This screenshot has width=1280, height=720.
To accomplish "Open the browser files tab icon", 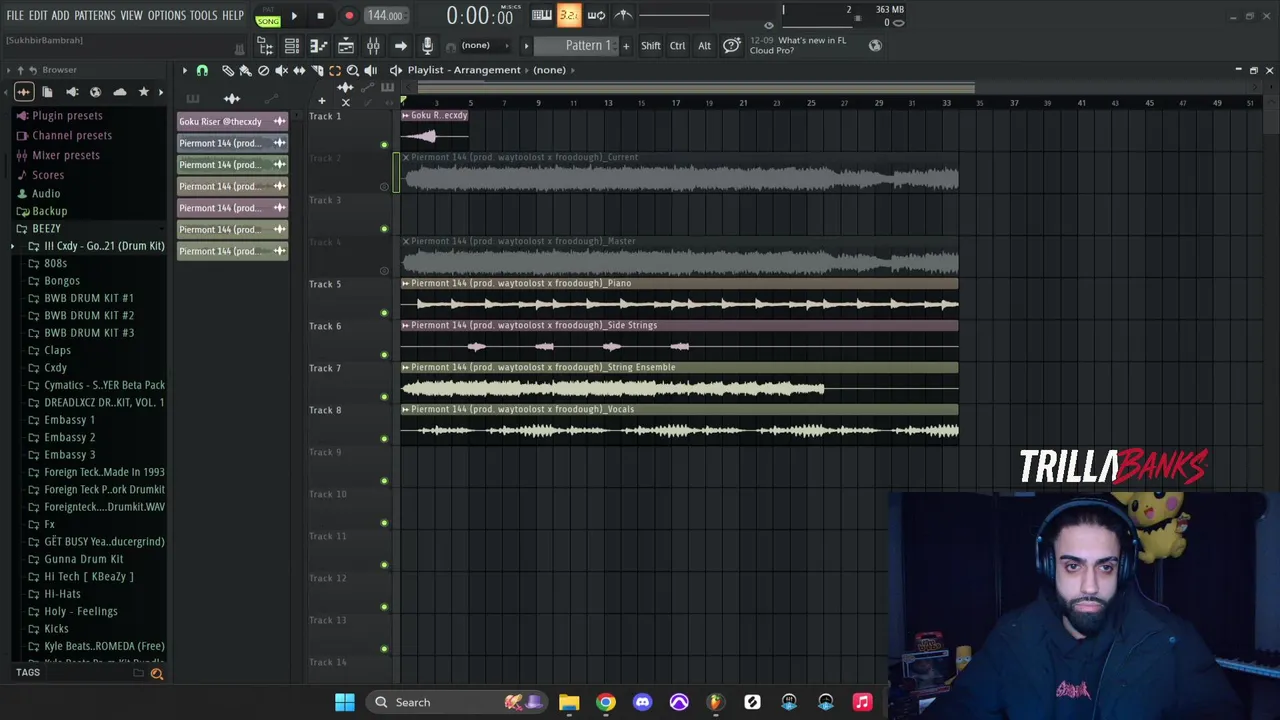I will point(47,92).
